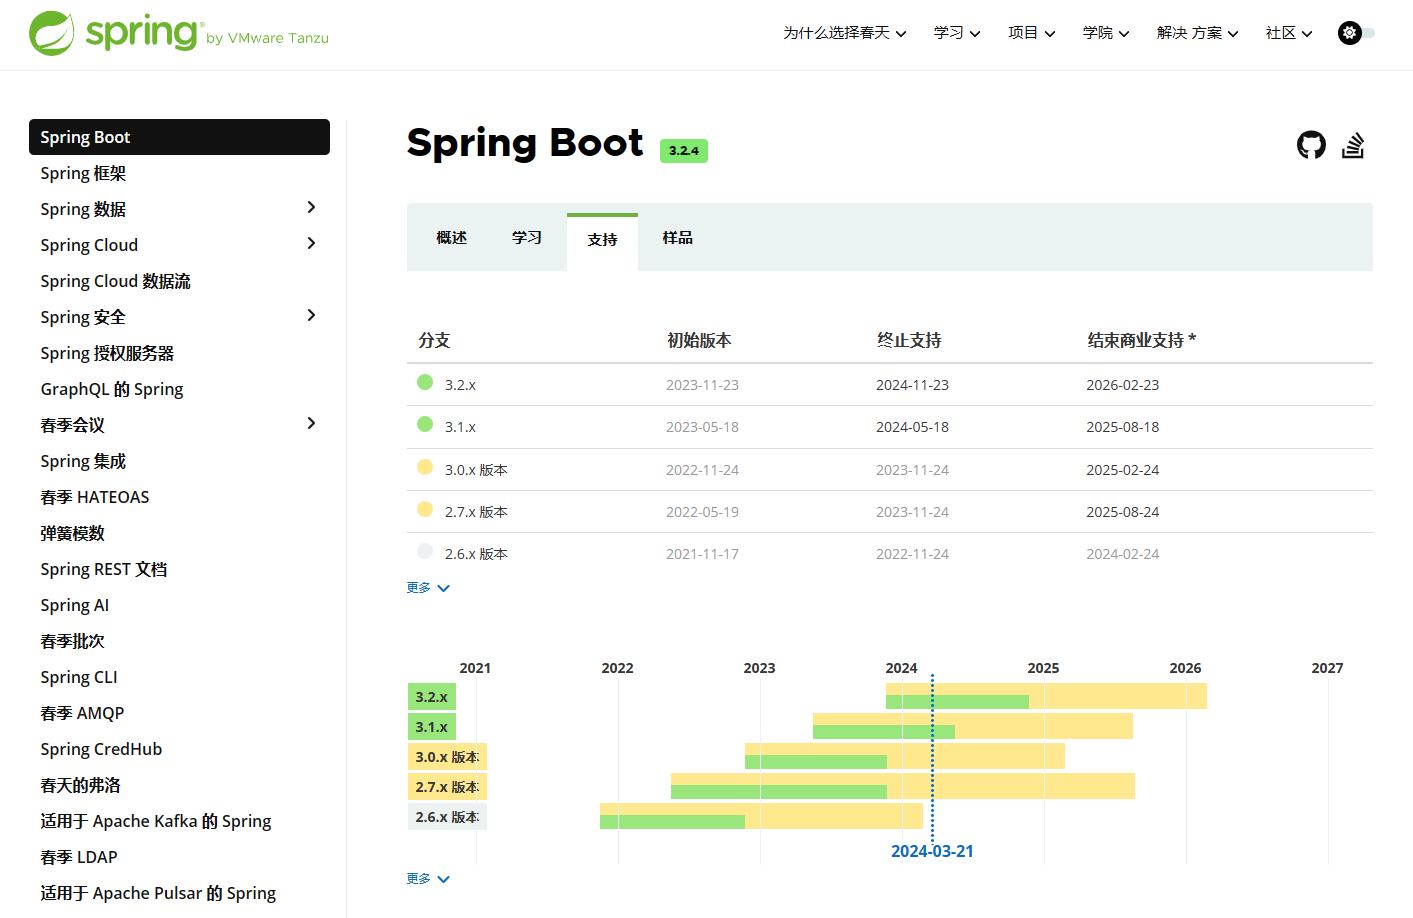This screenshot has width=1413, height=918.
Task: Expand the Spring Cloud sidebar chevron
Action: tap(311, 243)
